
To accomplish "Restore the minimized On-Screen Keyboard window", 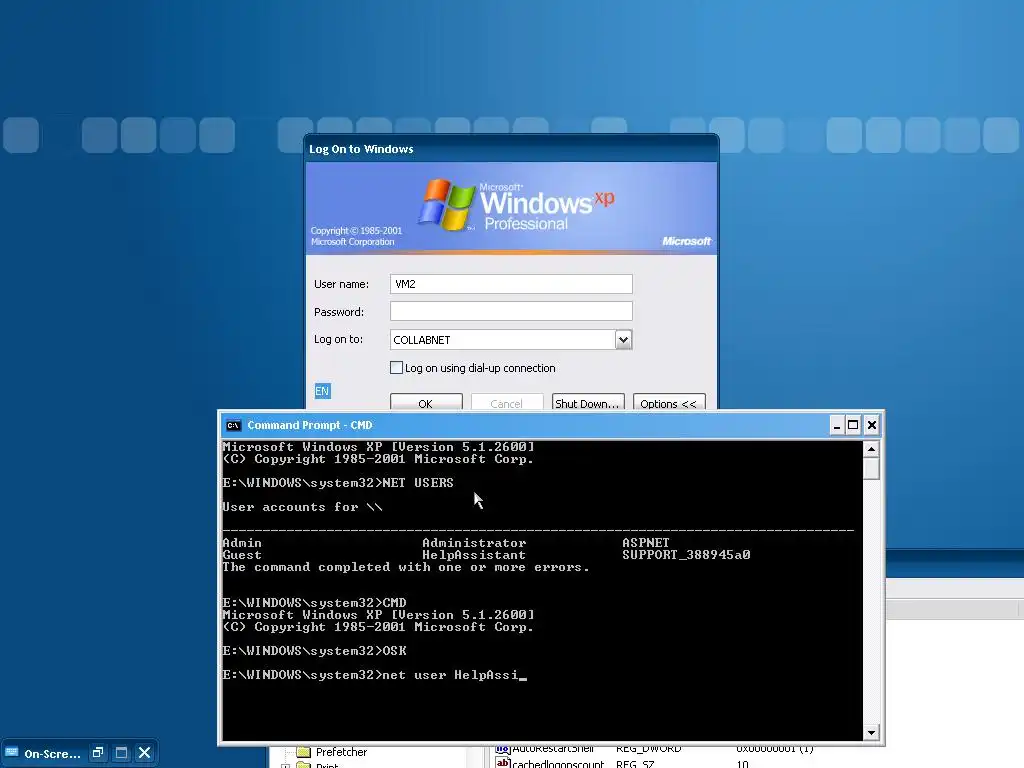I will click(x=98, y=752).
